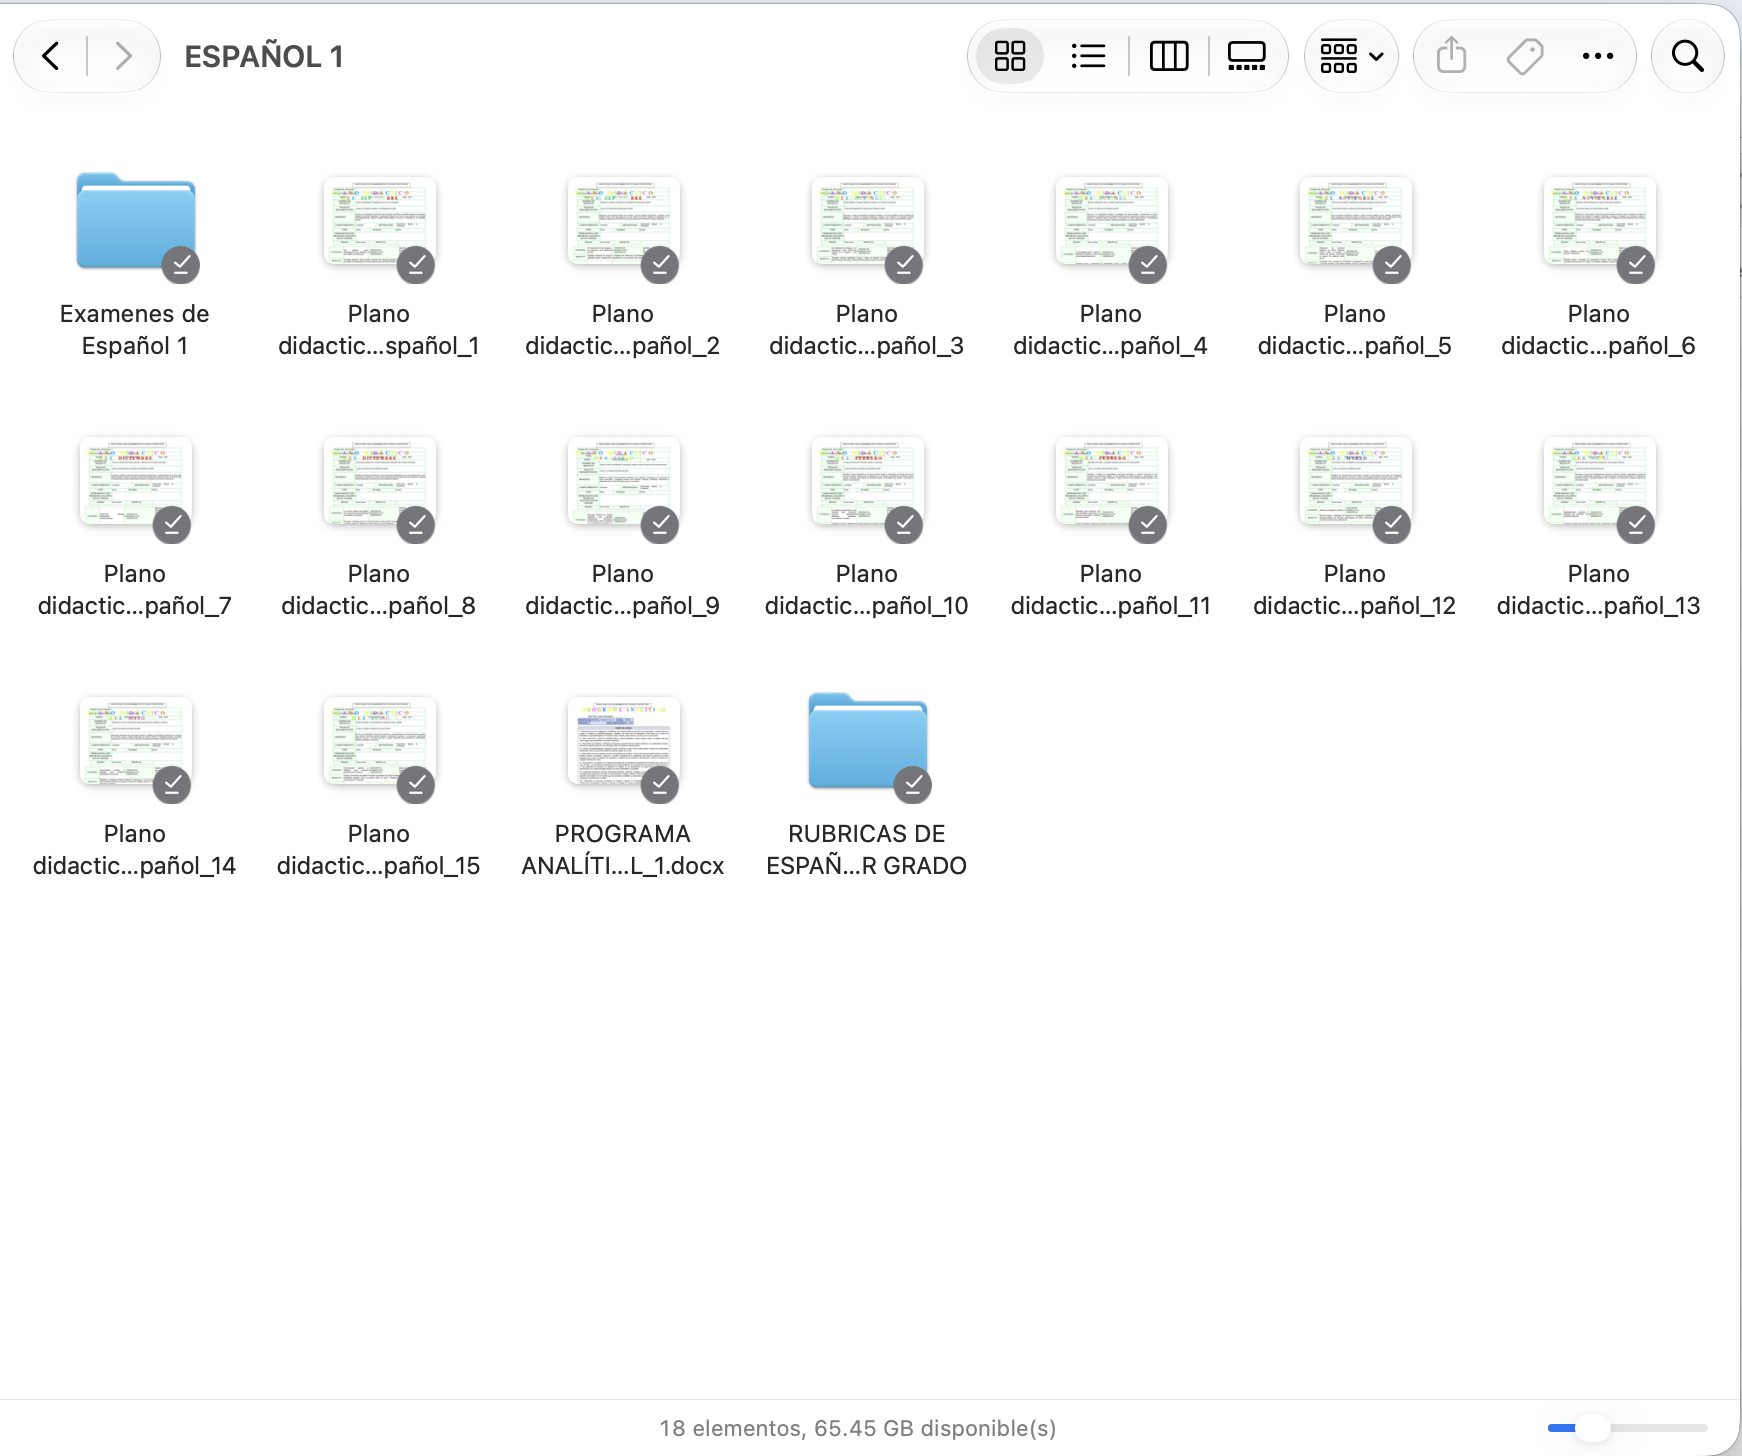Open the group-by options dropdown
The image size is (1742, 1456).
coord(1351,56)
